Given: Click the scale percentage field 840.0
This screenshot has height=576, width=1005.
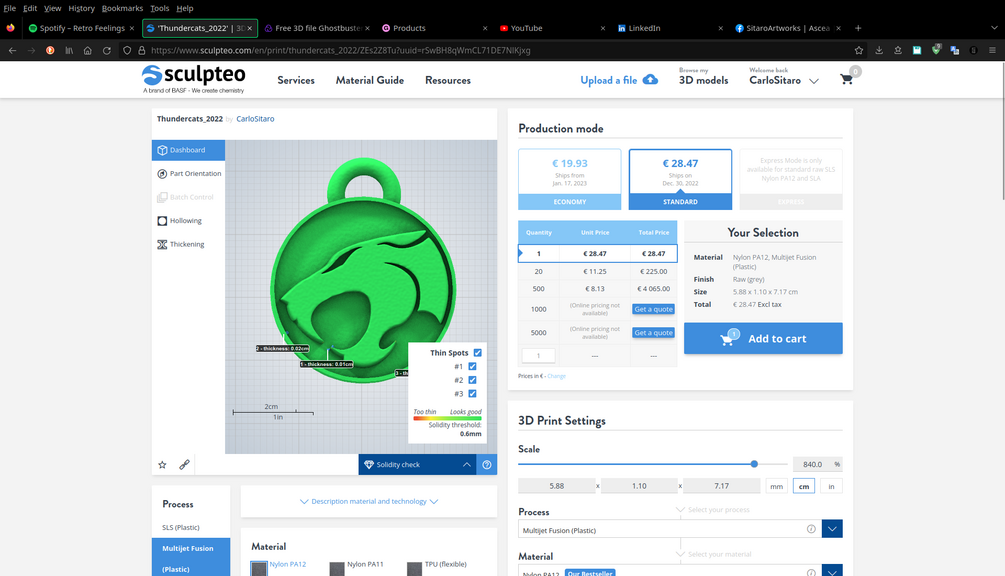Looking at the screenshot, I should (x=812, y=464).
